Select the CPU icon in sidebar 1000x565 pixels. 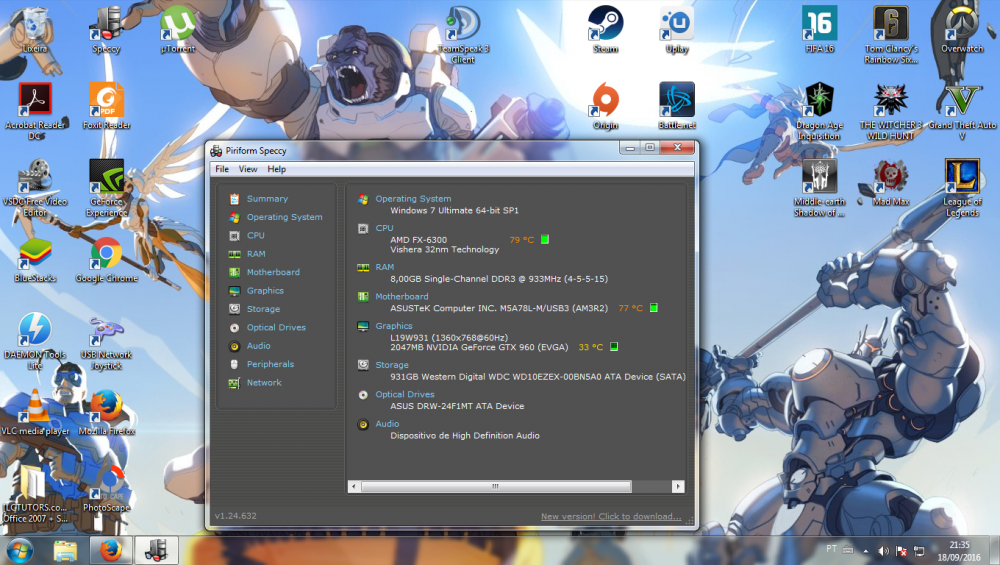pyautogui.click(x=234, y=236)
